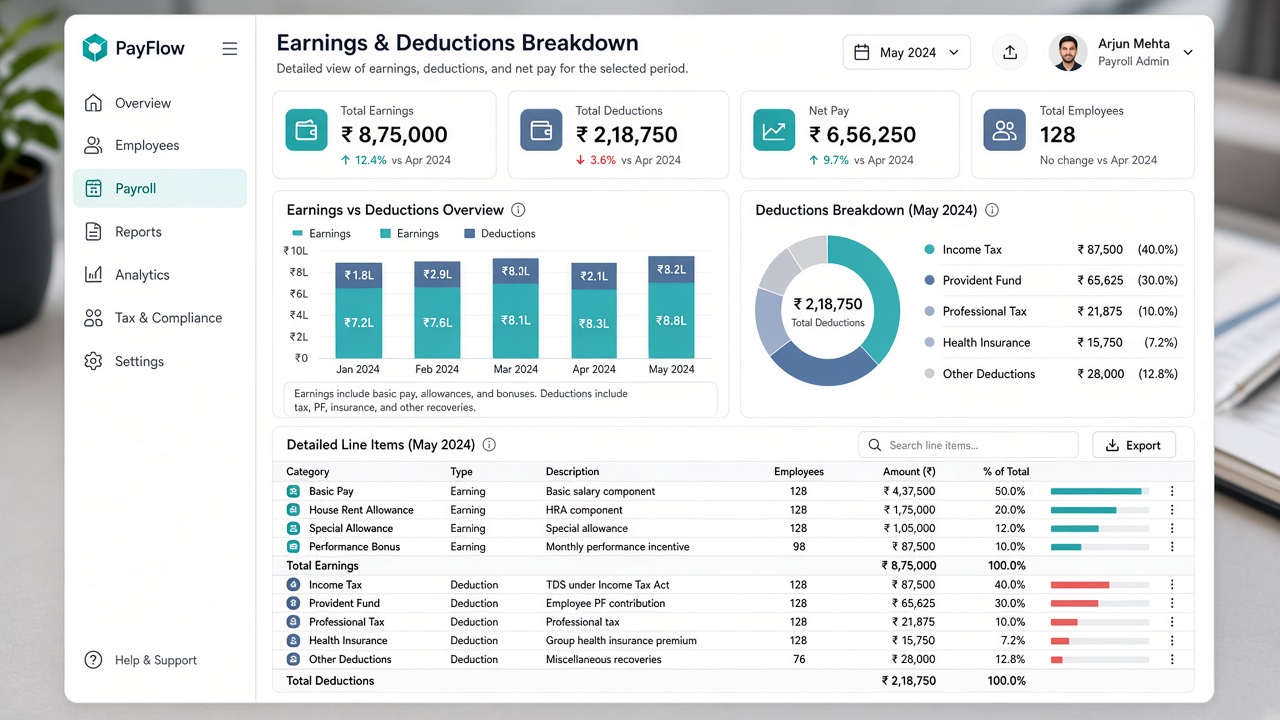Select the Payroll sidebar item

[x=160, y=188]
